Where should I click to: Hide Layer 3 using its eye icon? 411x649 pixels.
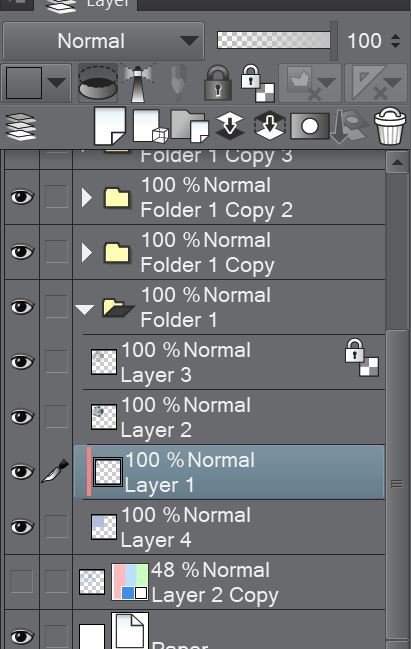pos(22,362)
